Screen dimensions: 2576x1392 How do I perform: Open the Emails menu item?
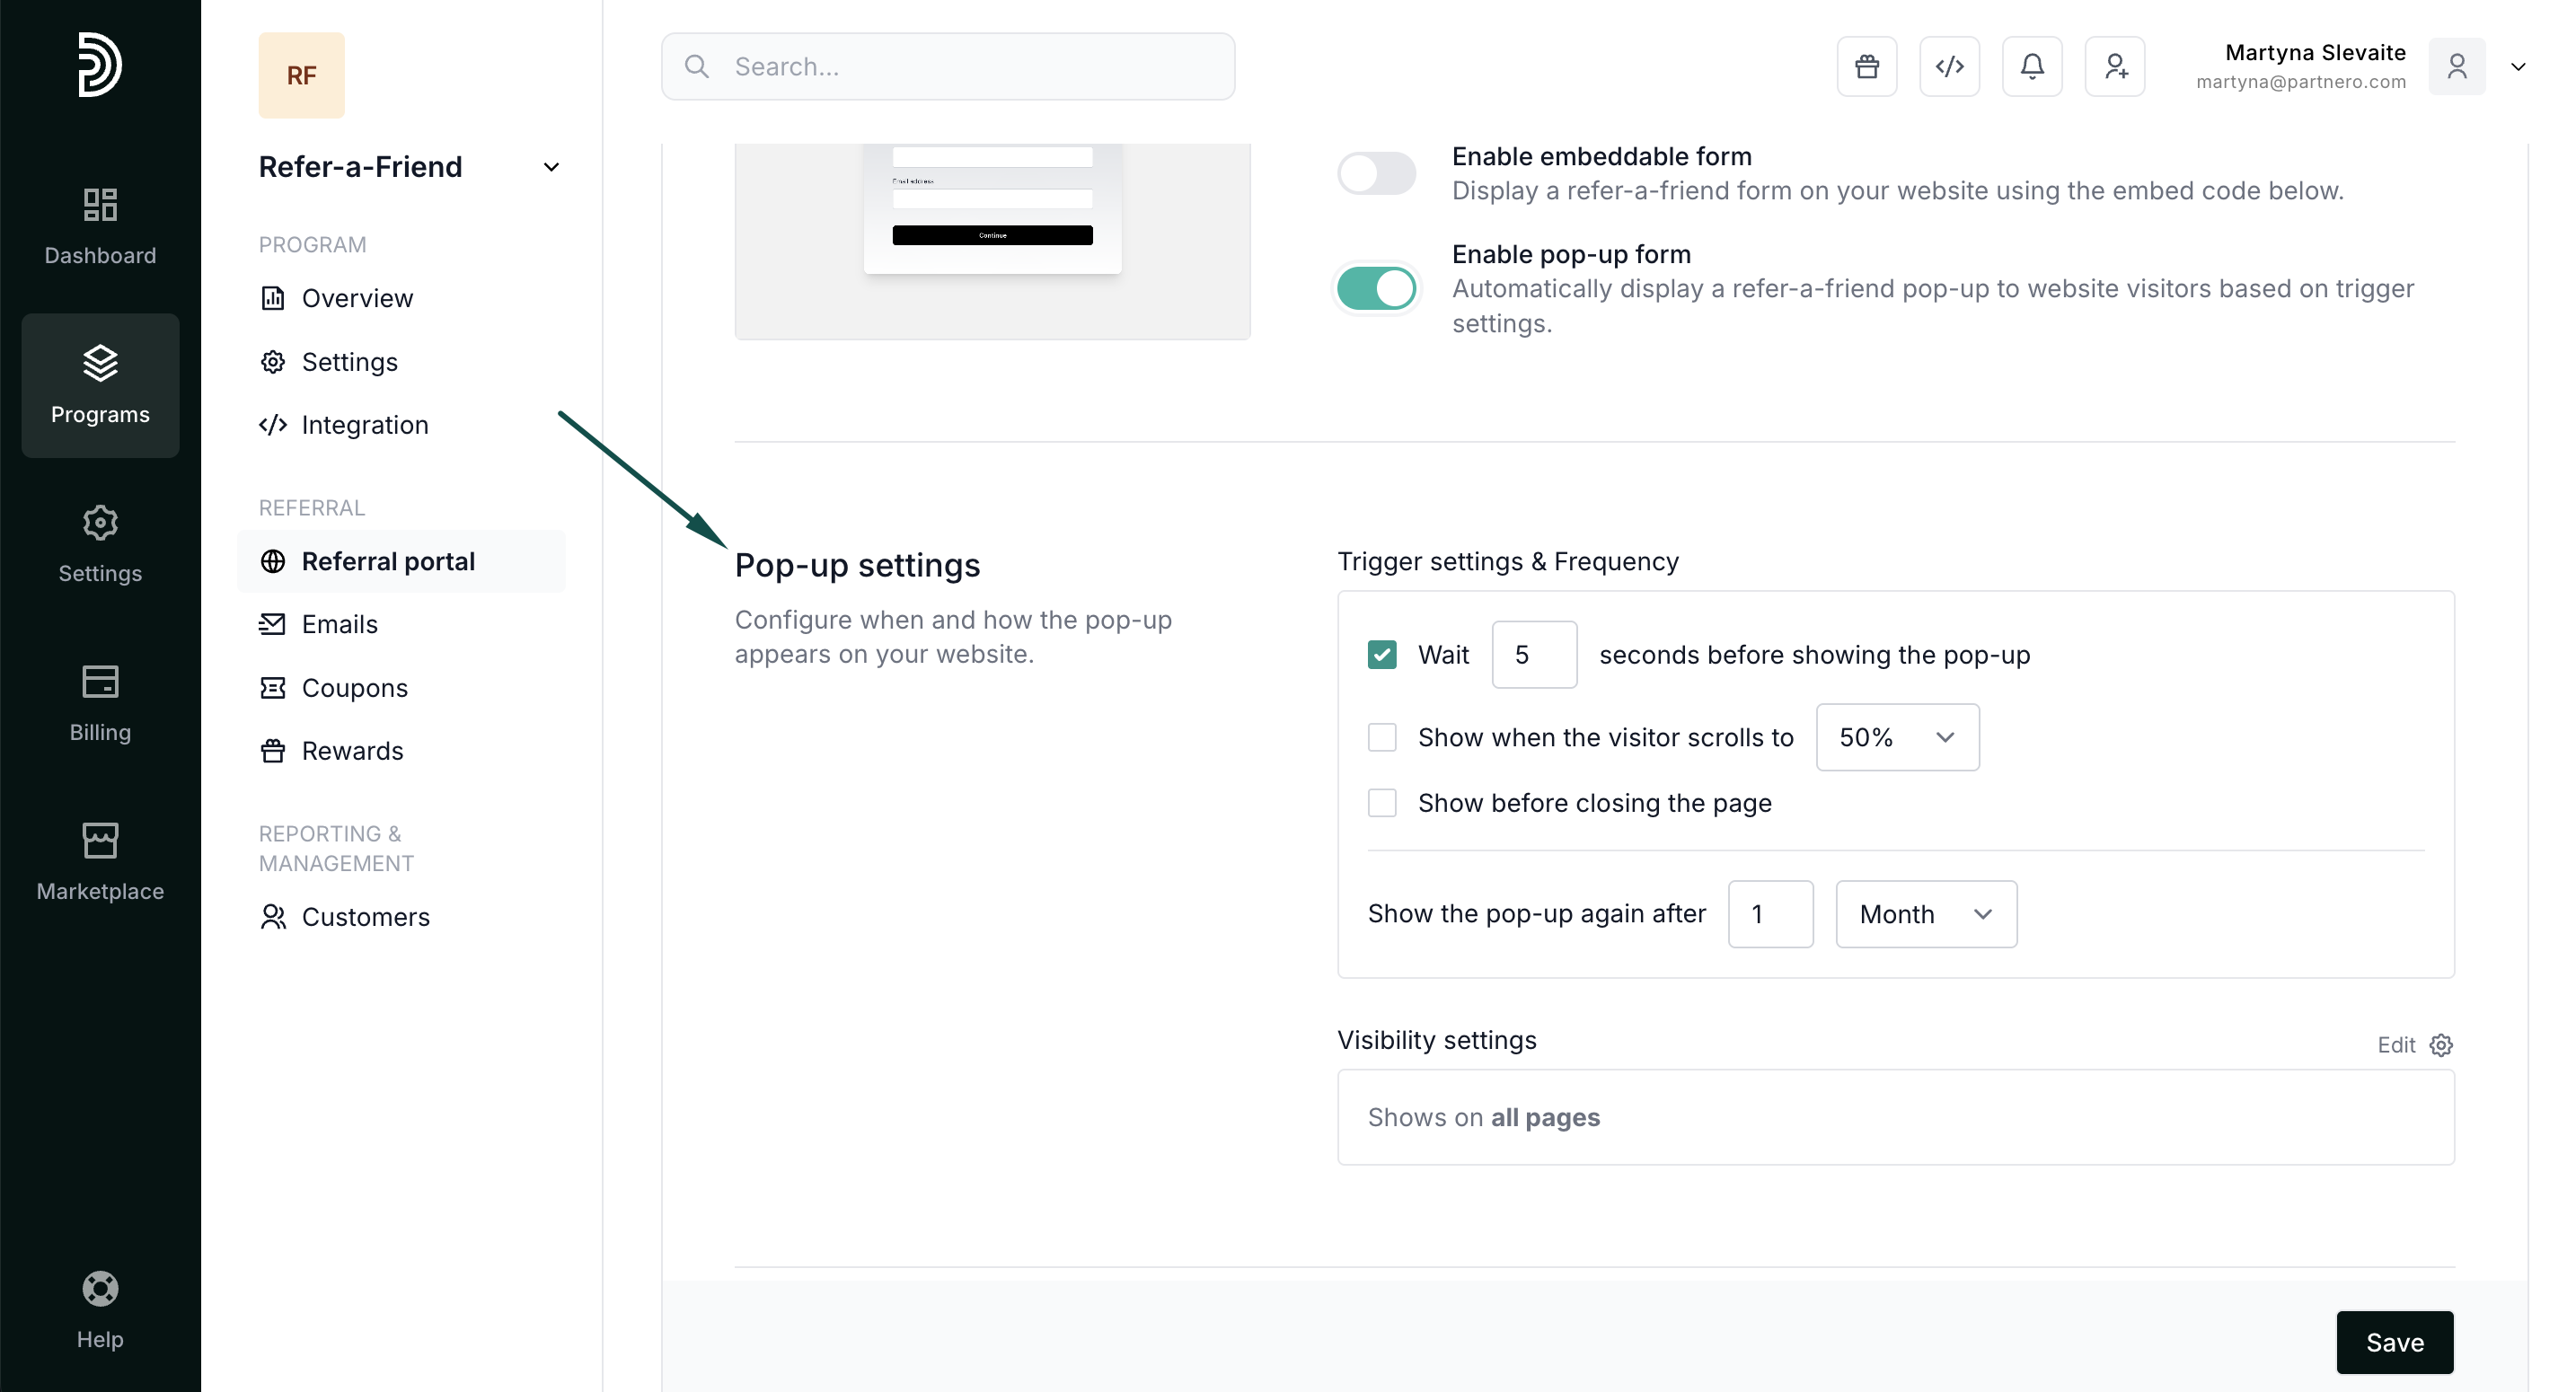(340, 625)
